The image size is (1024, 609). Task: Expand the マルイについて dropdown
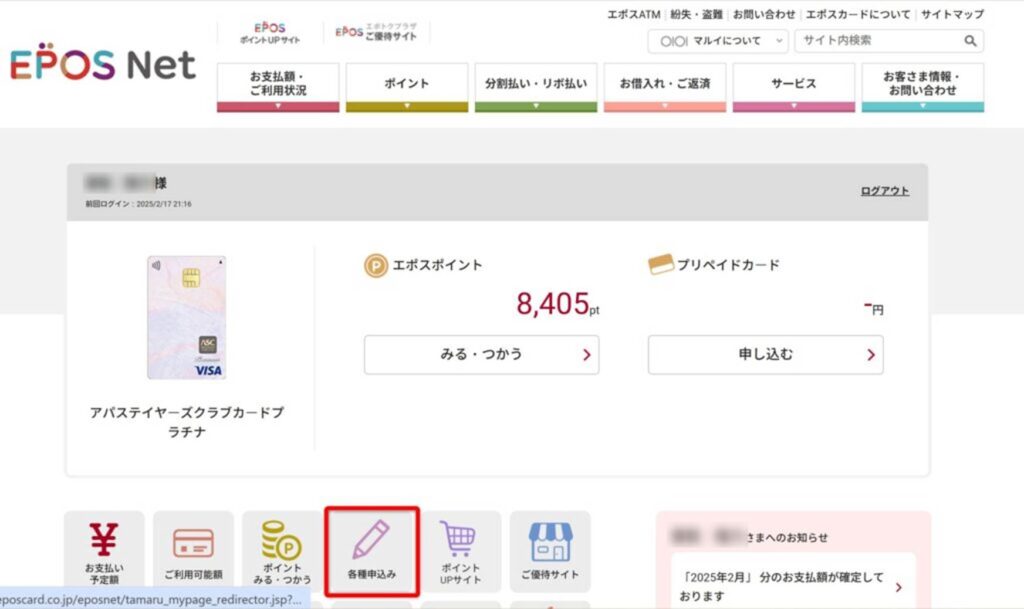click(718, 41)
